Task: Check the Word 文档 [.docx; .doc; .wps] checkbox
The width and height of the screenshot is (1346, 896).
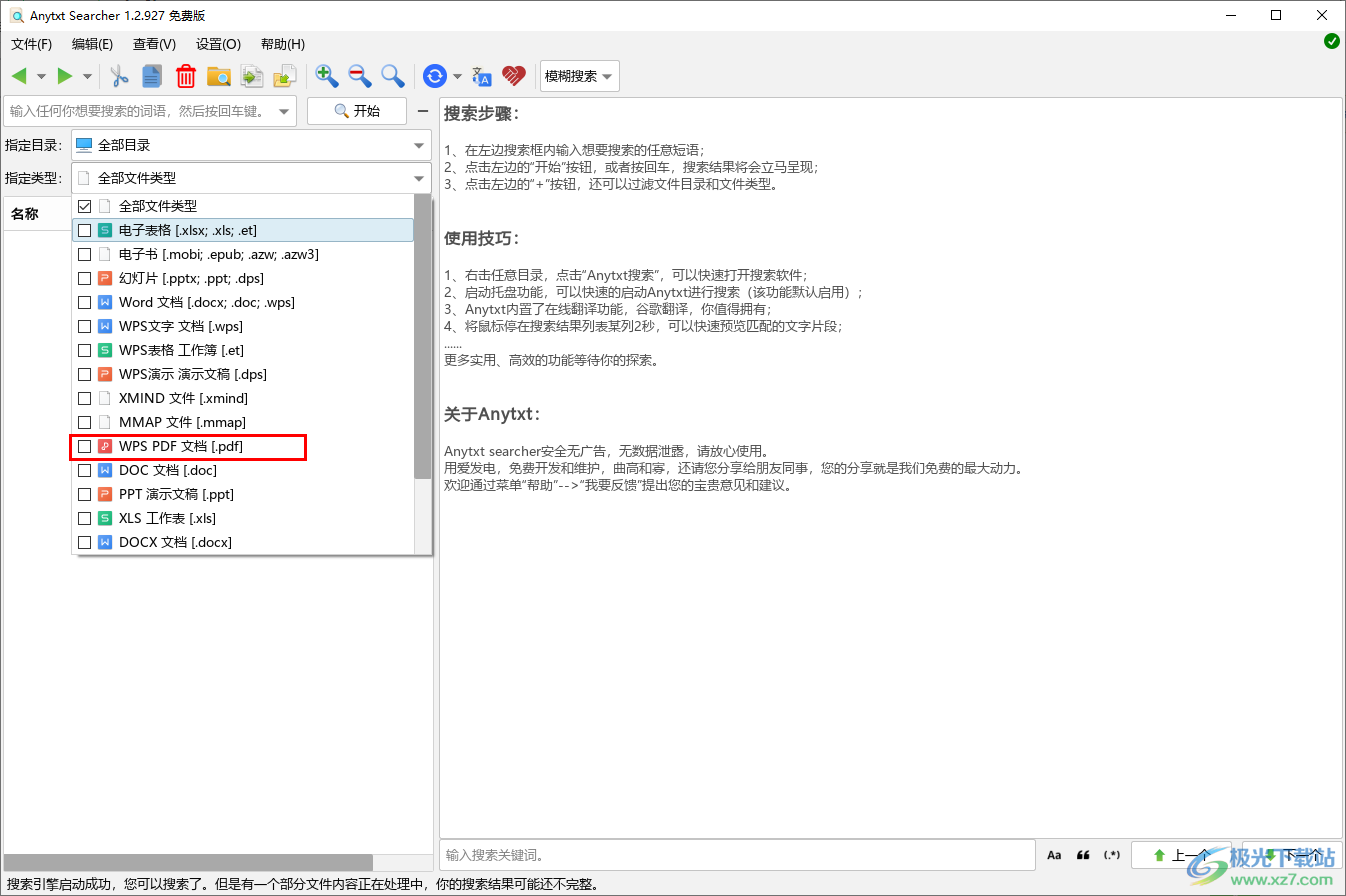Action: click(x=85, y=302)
